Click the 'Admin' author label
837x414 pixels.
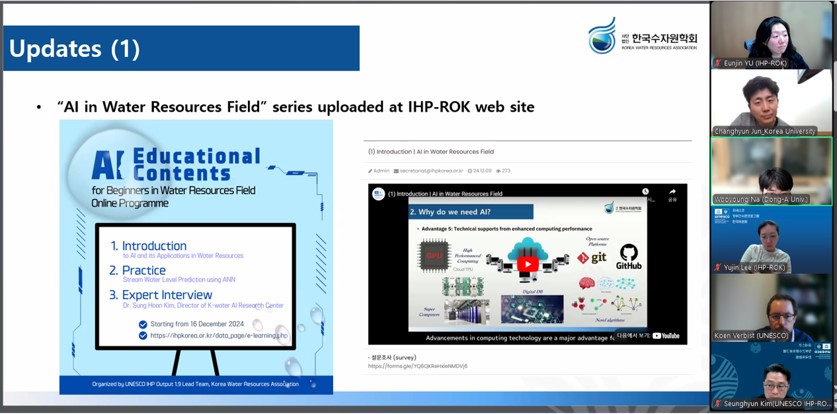pyautogui.click(x=381, y=171)
